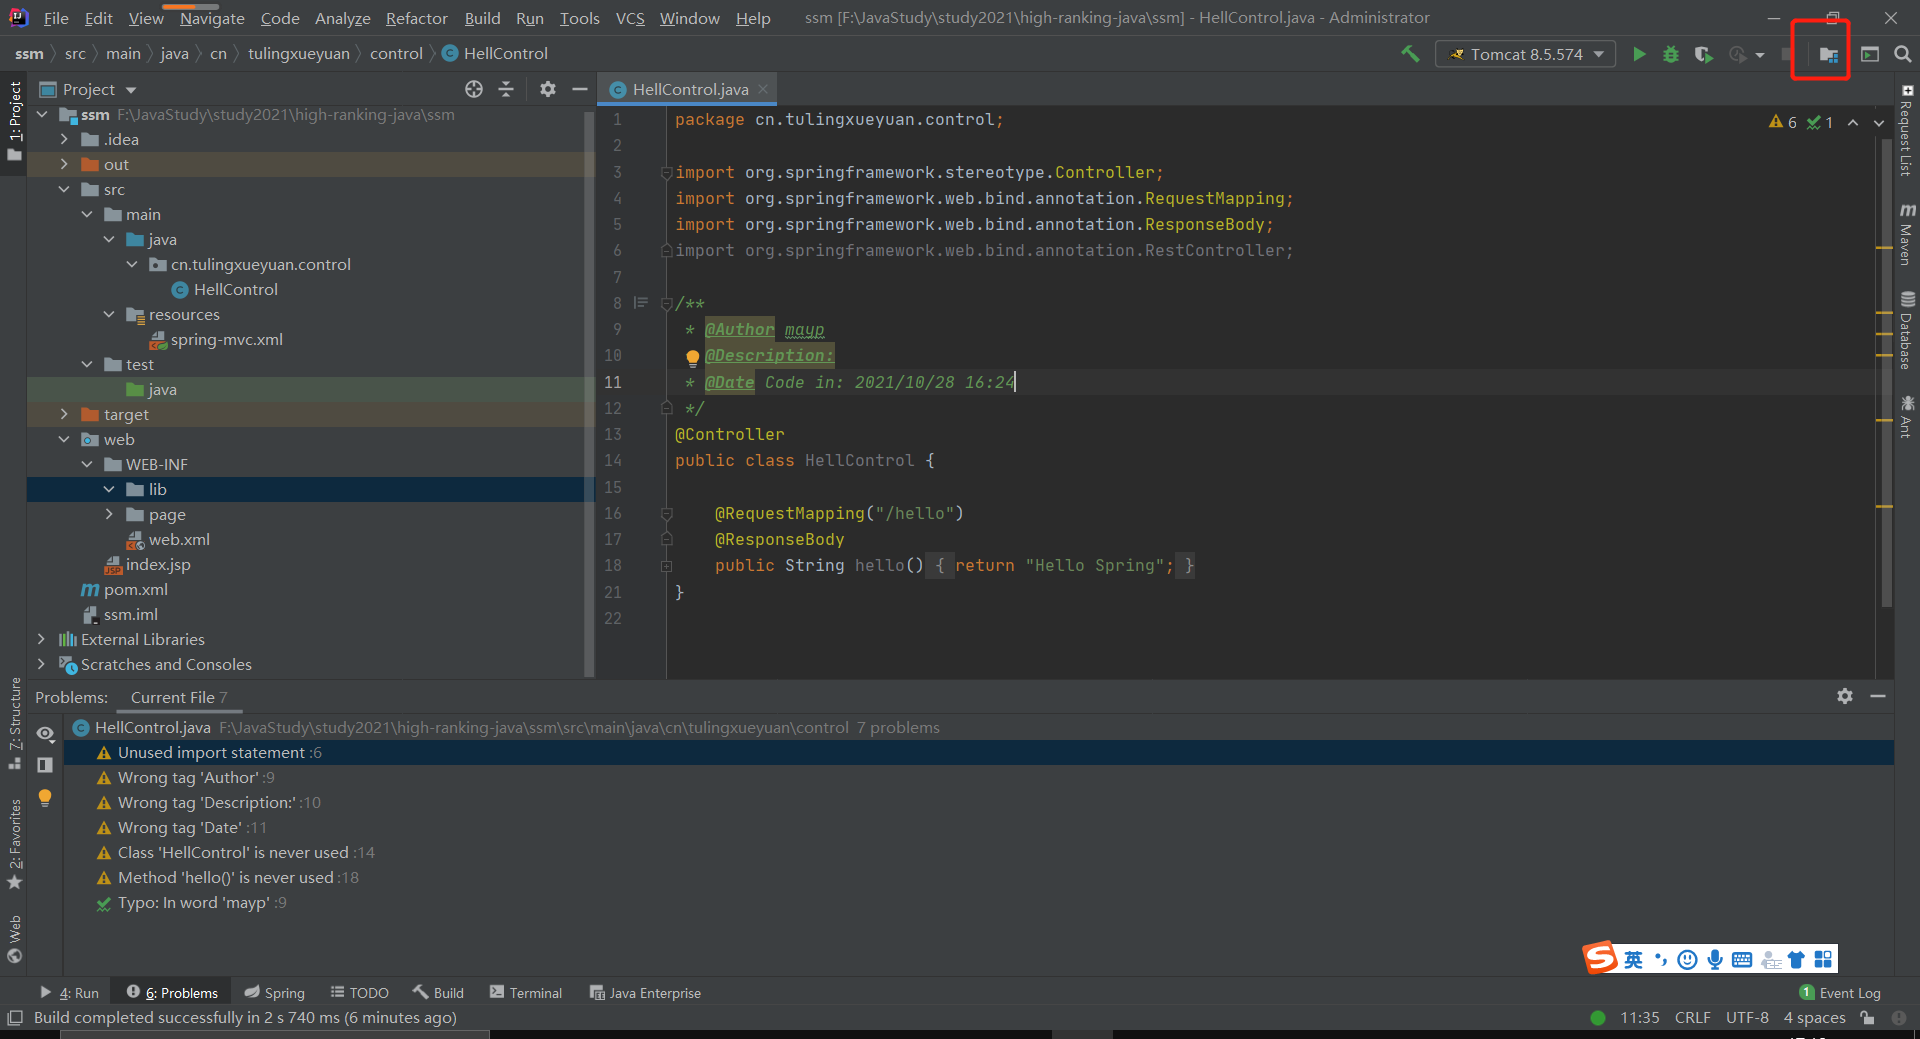
Task: Run the application with Tomcat
Action: point(1639,54)
